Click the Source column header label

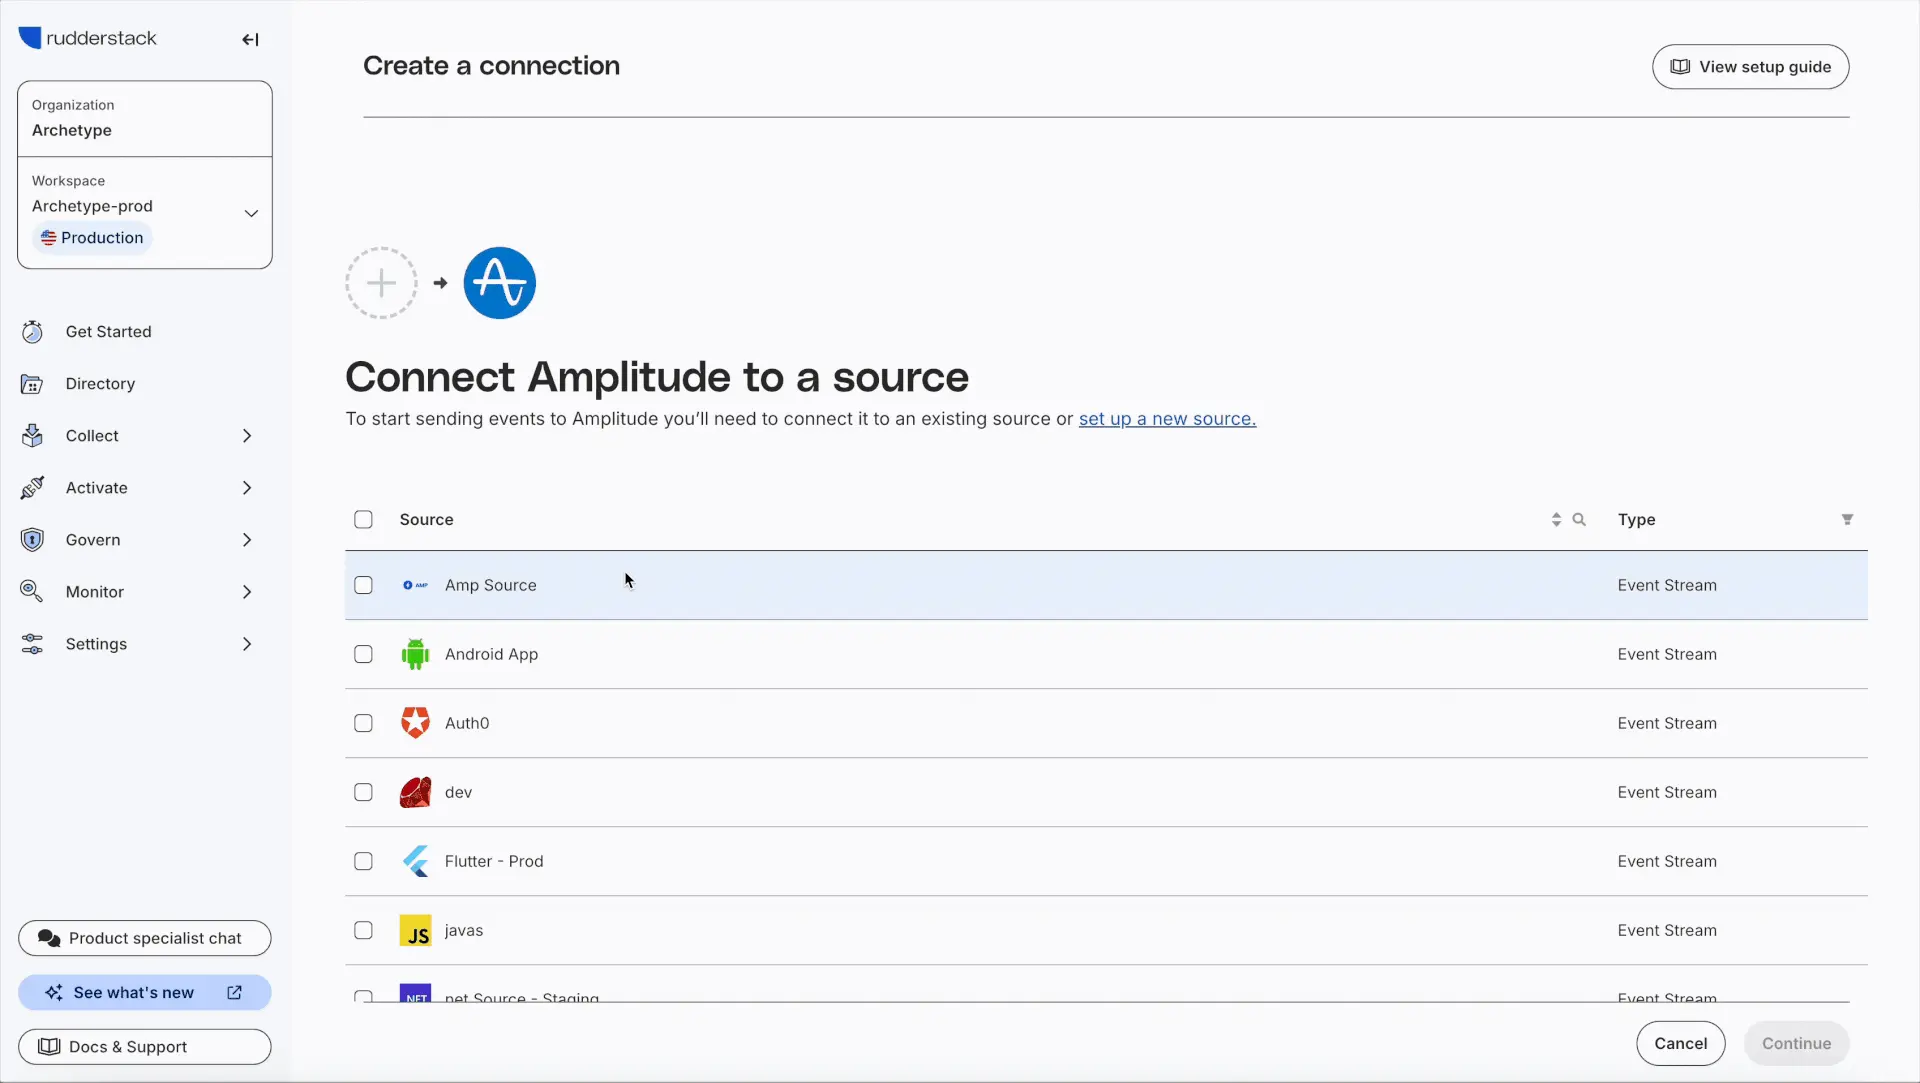(426, 519)
